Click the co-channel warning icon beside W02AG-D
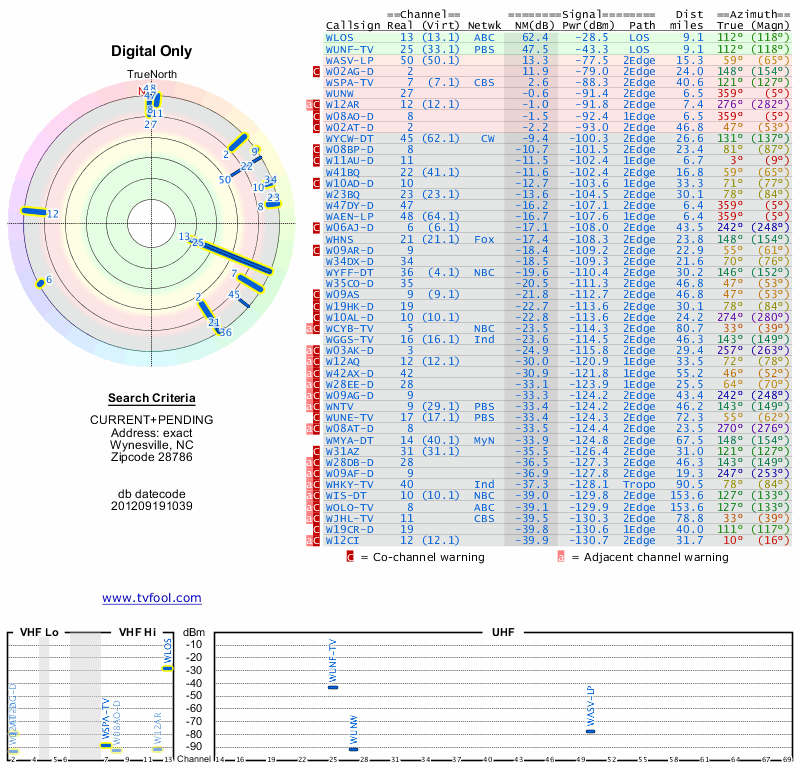 (316, 71)
